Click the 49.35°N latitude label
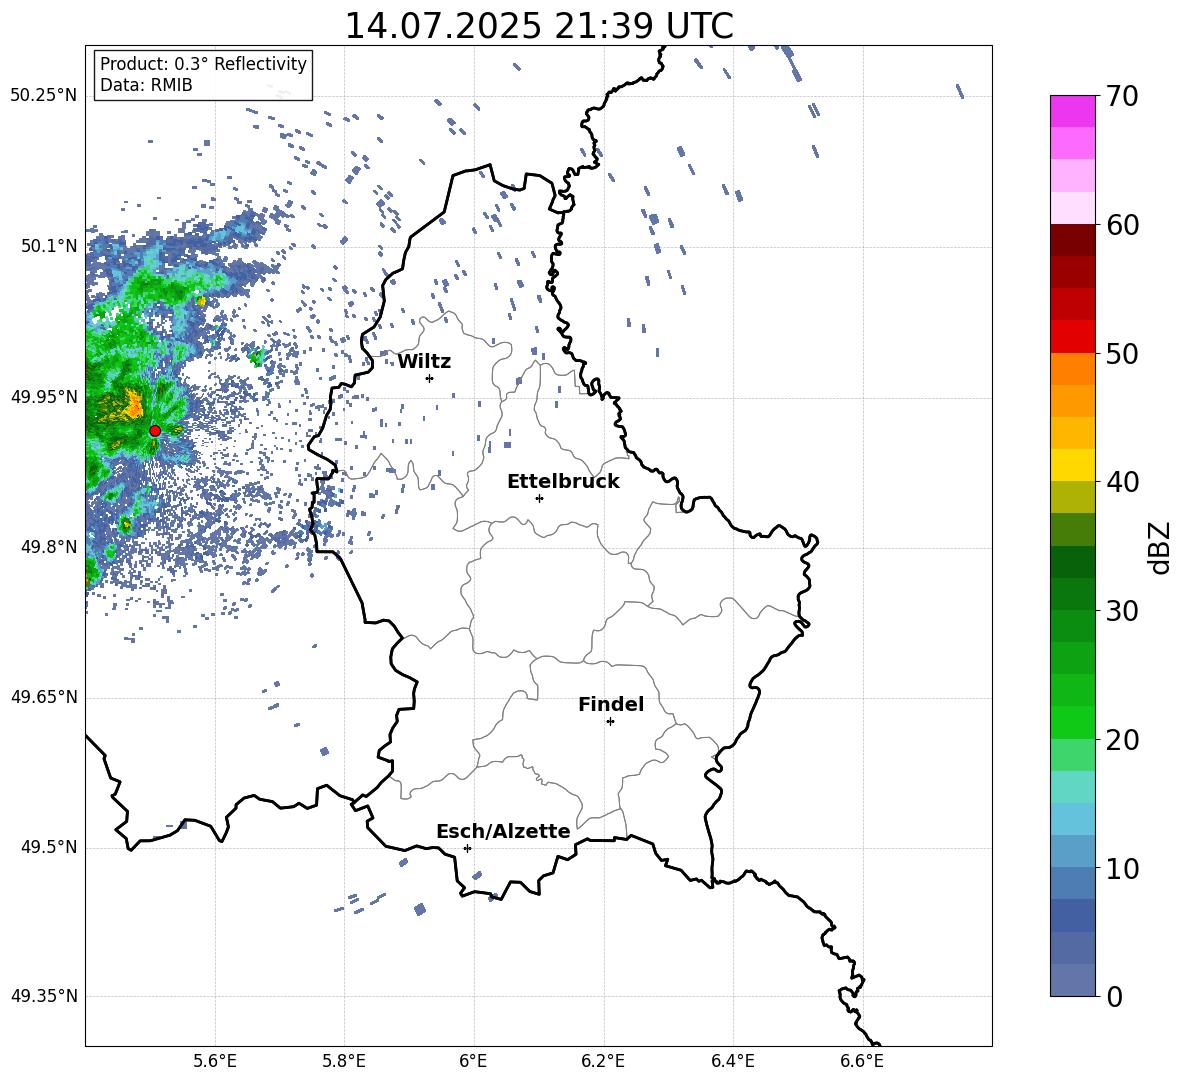The width and height of the screenshot is (1184, 1081). [44, 996]
